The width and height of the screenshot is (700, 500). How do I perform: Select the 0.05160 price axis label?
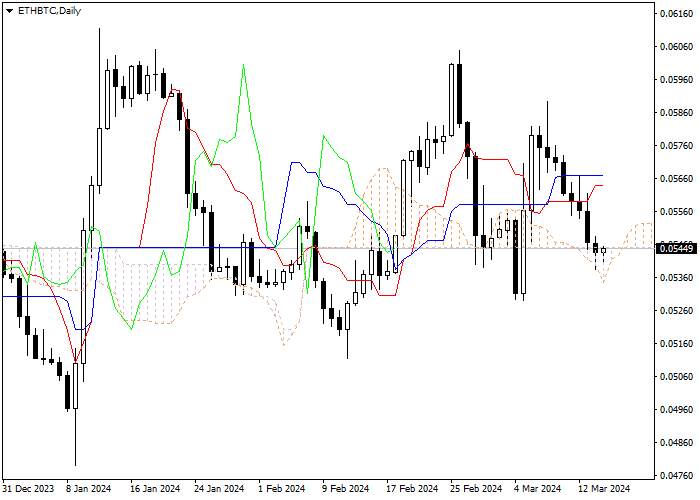click(x=677, y=344)
